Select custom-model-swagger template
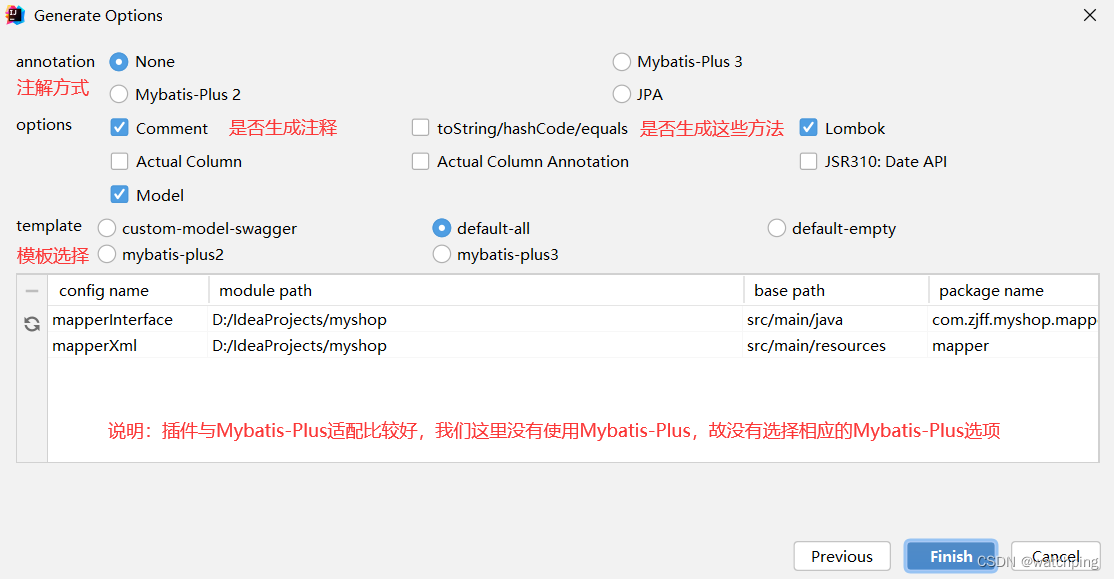Viewport: 1114px width, 579px height. [107, 228]
